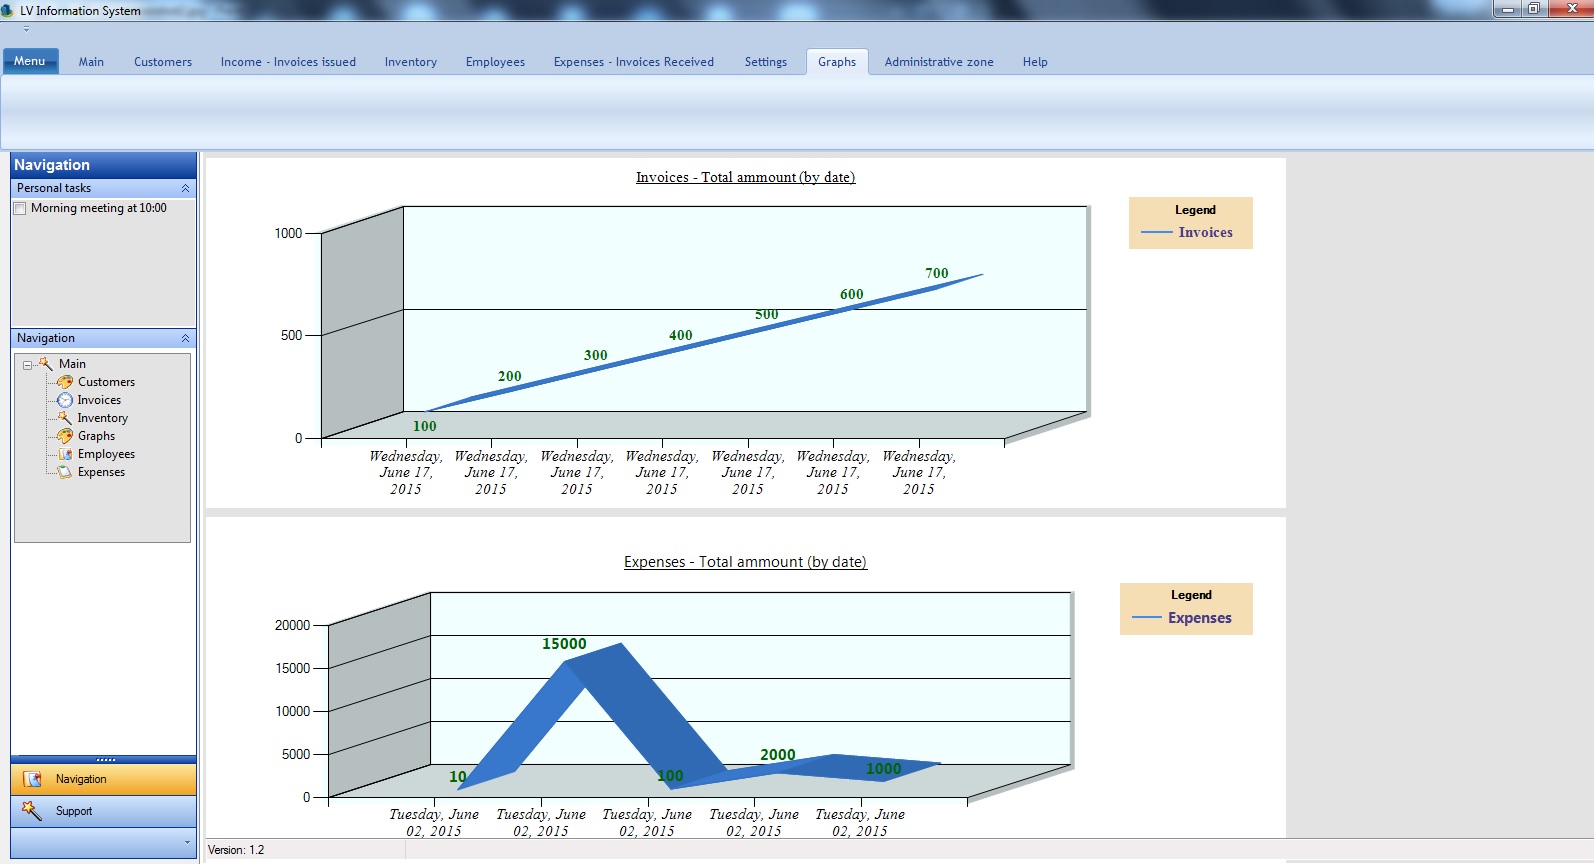
Task: Open the Administrative zone tab
Action: coord(938,62)
